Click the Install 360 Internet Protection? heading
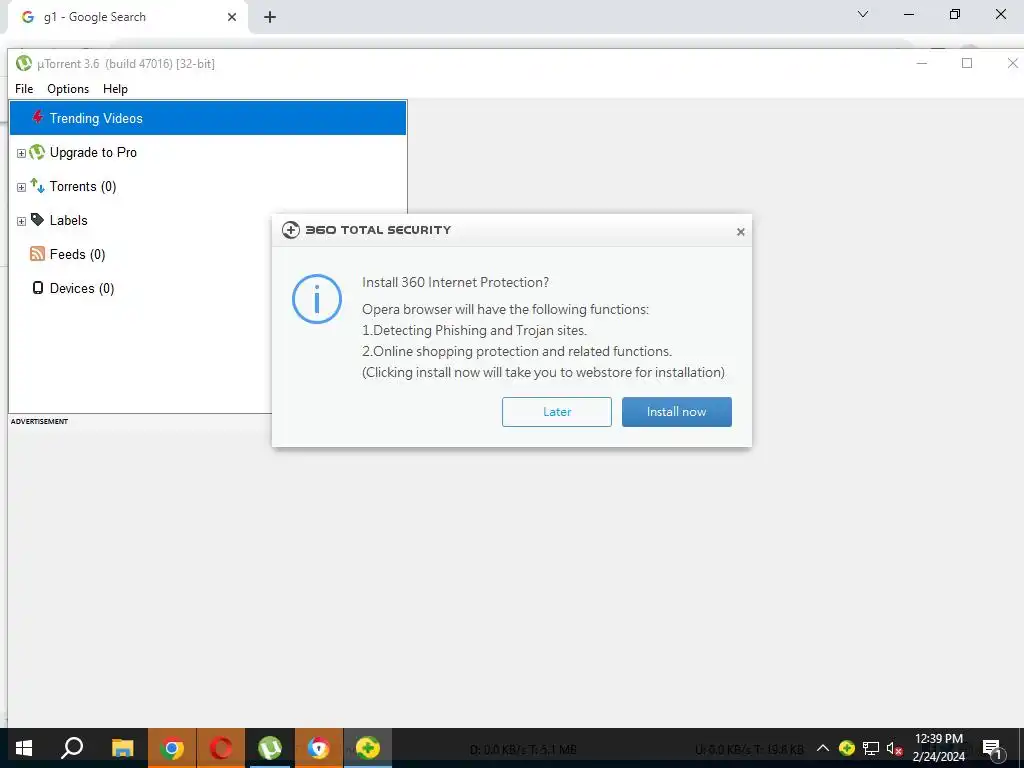This screenshot has height=768, width=1024. point(455,282)
